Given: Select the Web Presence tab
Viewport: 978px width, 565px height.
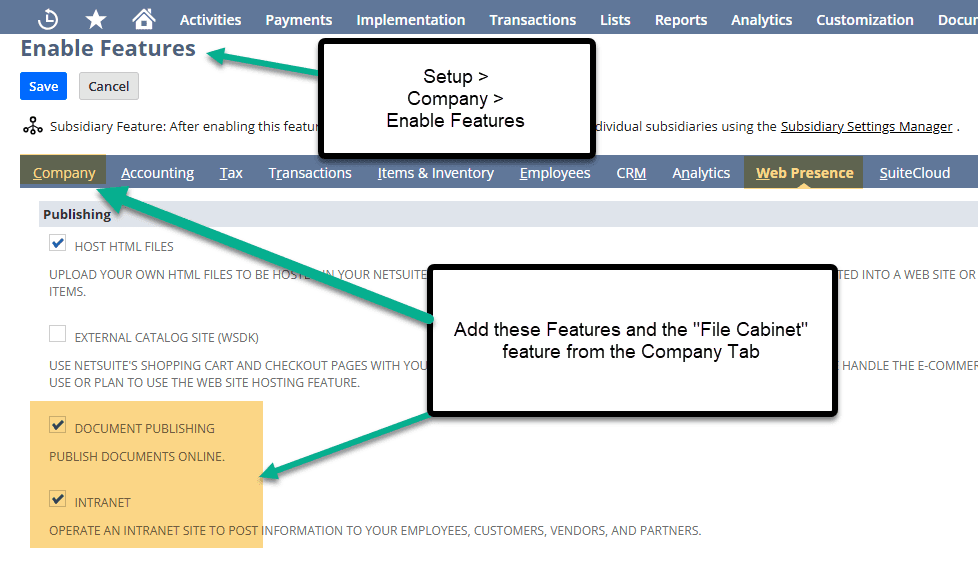Looking at the screenshot, I should point(804,172).
